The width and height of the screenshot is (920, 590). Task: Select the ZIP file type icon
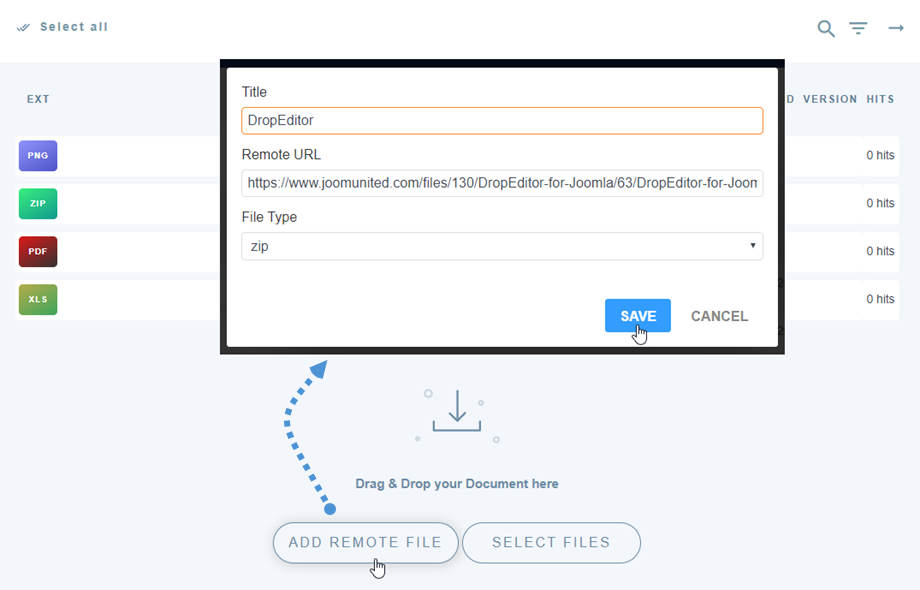point(38,203)
